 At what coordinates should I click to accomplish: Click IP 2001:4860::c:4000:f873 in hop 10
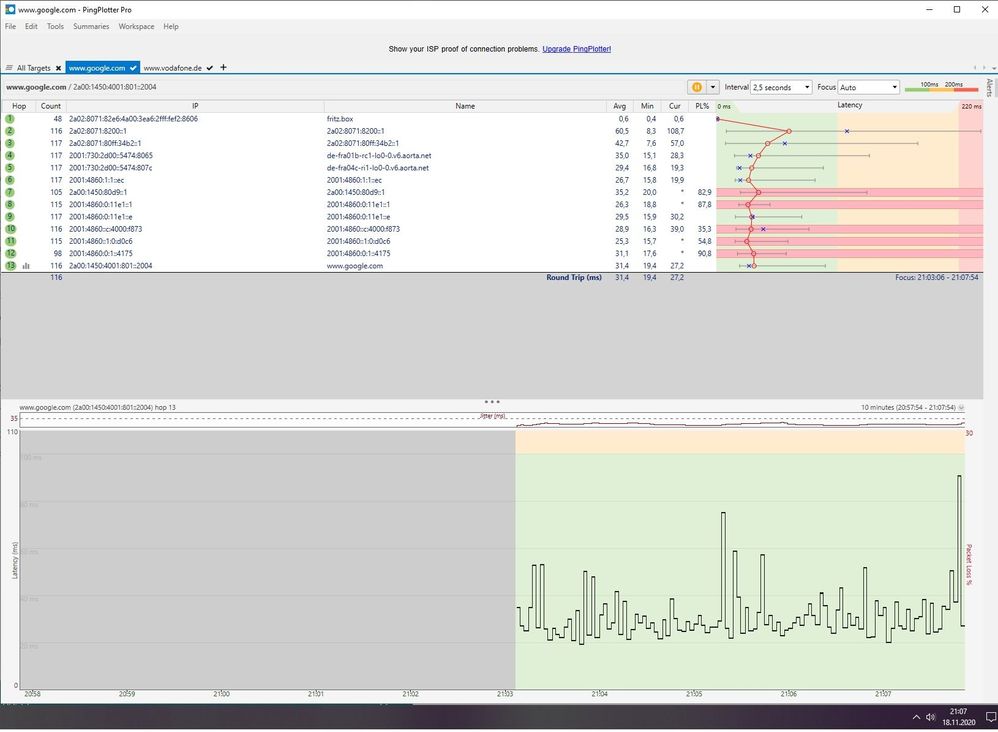pyautogui.click(x=106, y=229)
